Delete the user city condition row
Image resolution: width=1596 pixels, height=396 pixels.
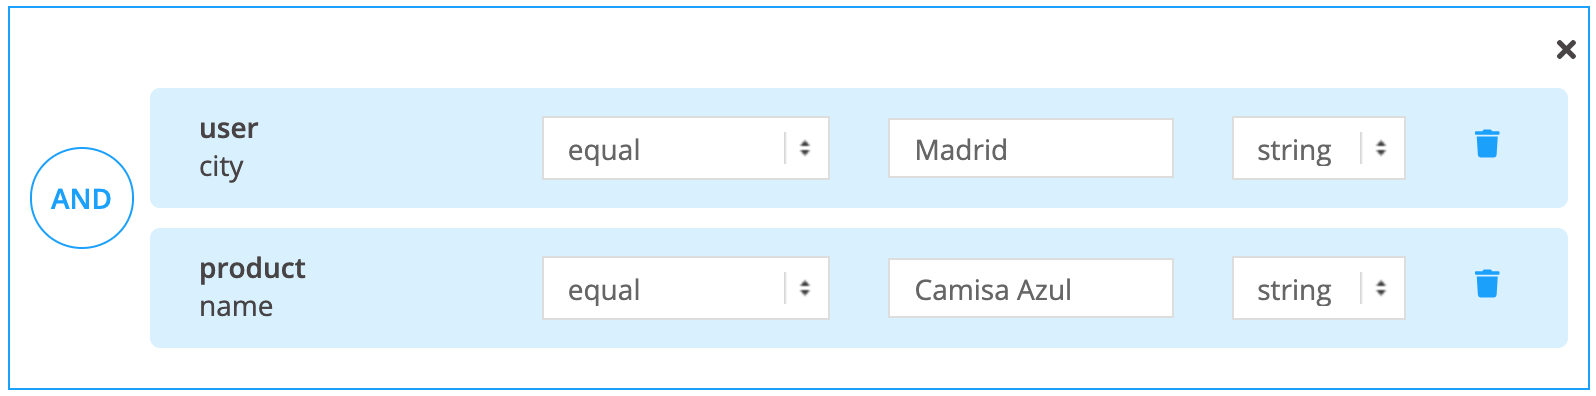(x=1487, y=144)
